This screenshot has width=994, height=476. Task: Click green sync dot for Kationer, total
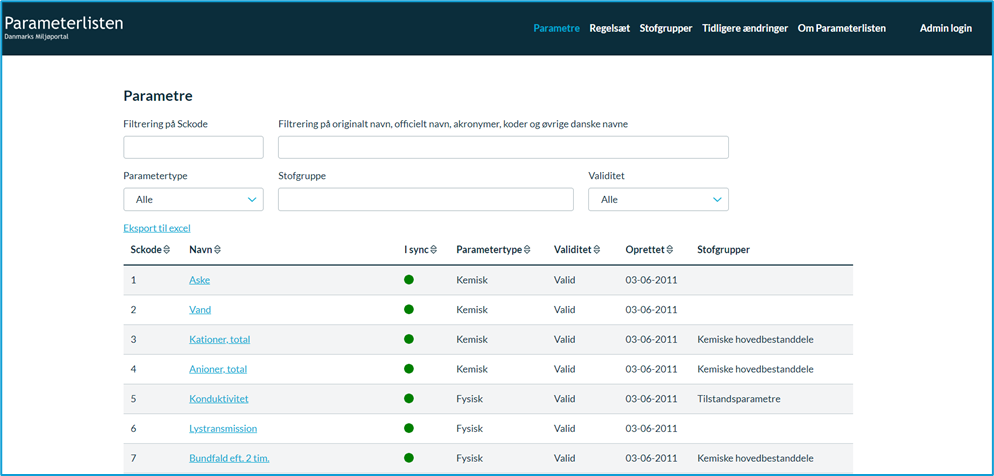[409, 339]
